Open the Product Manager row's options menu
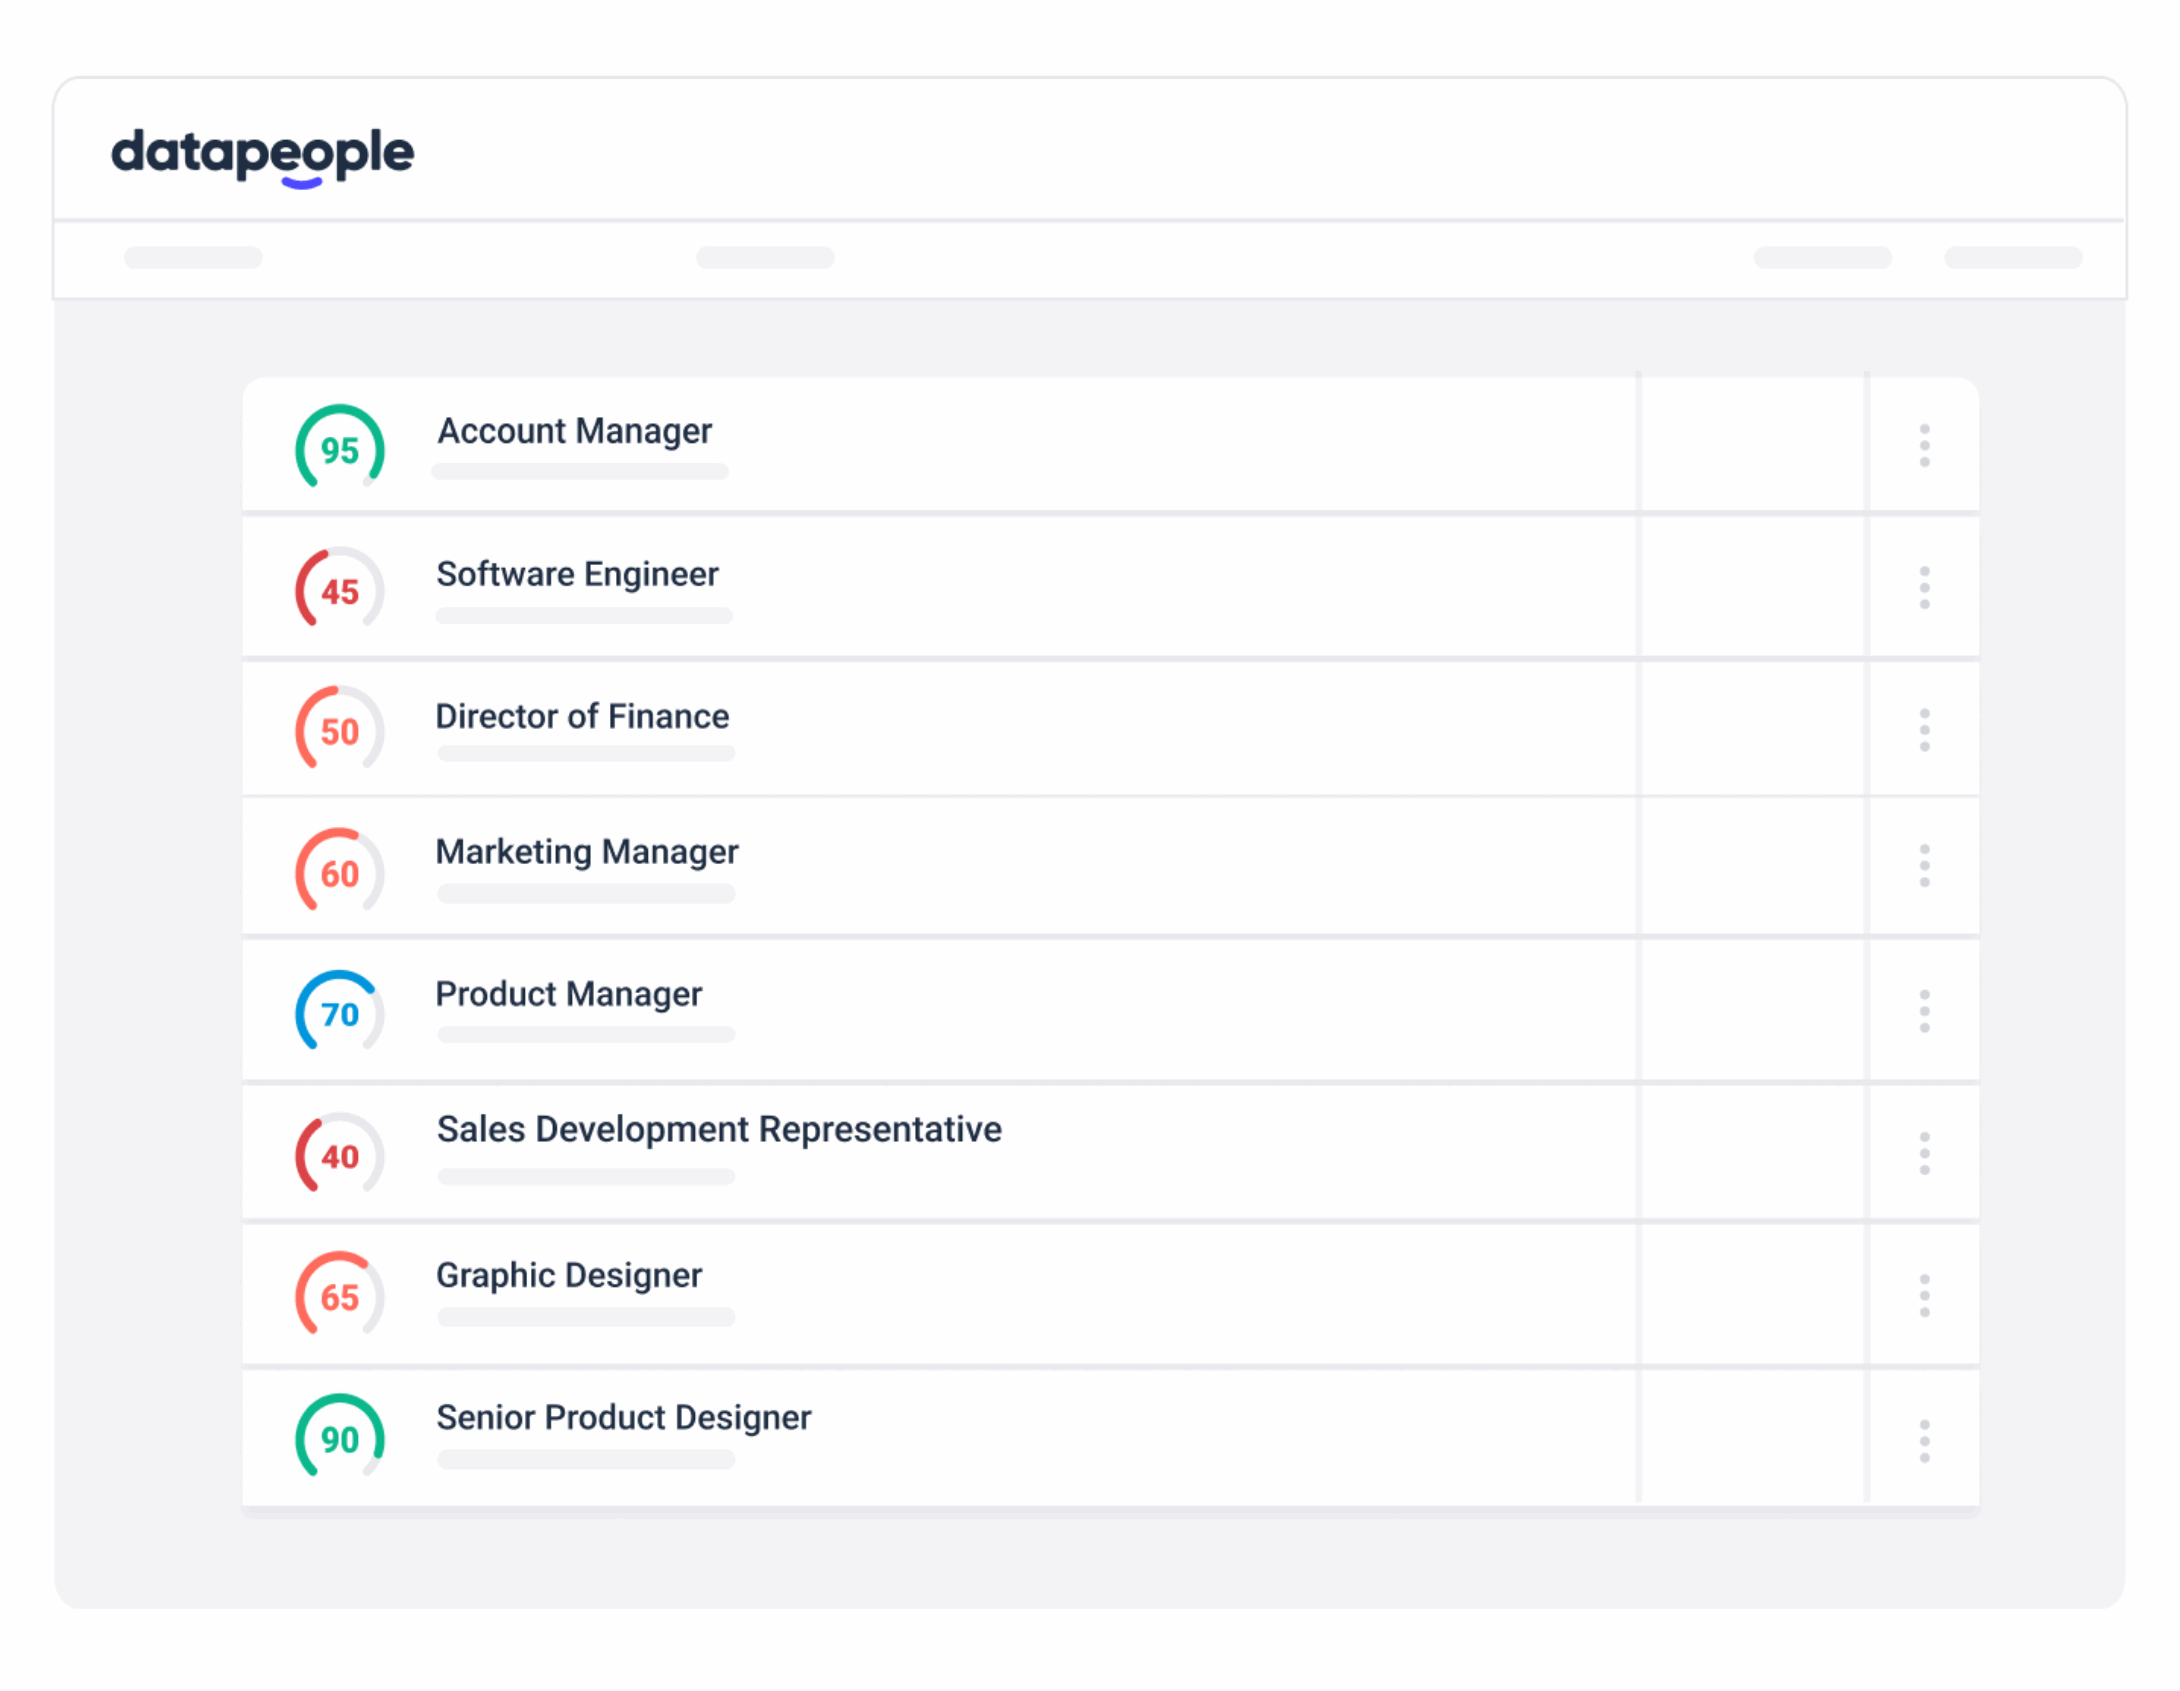 coord(1923,1011)
